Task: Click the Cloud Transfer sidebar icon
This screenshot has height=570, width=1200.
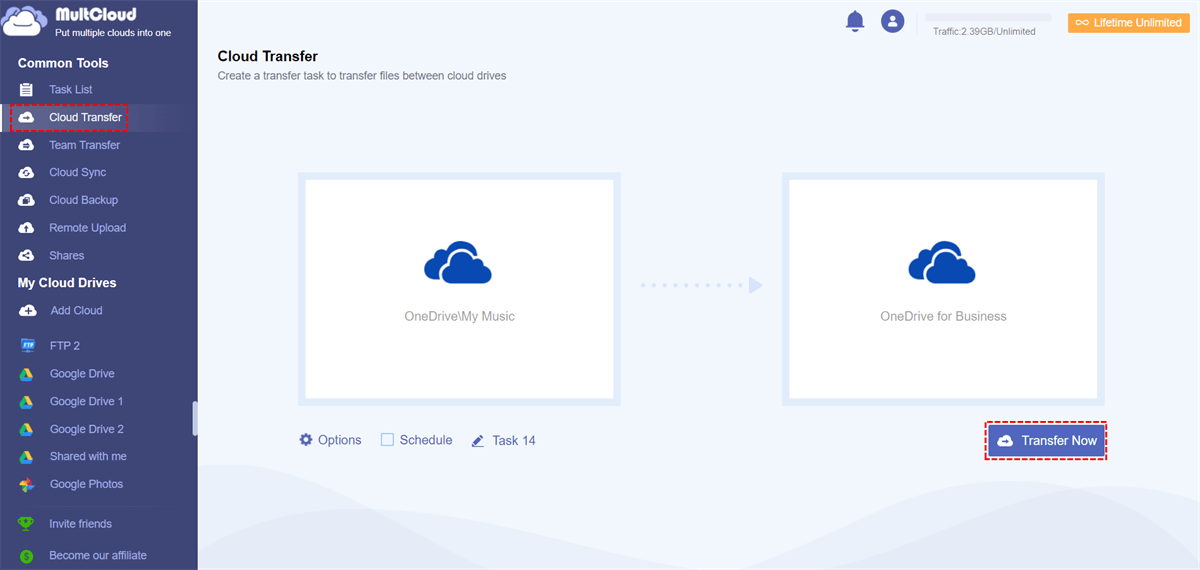Action: 27,118
